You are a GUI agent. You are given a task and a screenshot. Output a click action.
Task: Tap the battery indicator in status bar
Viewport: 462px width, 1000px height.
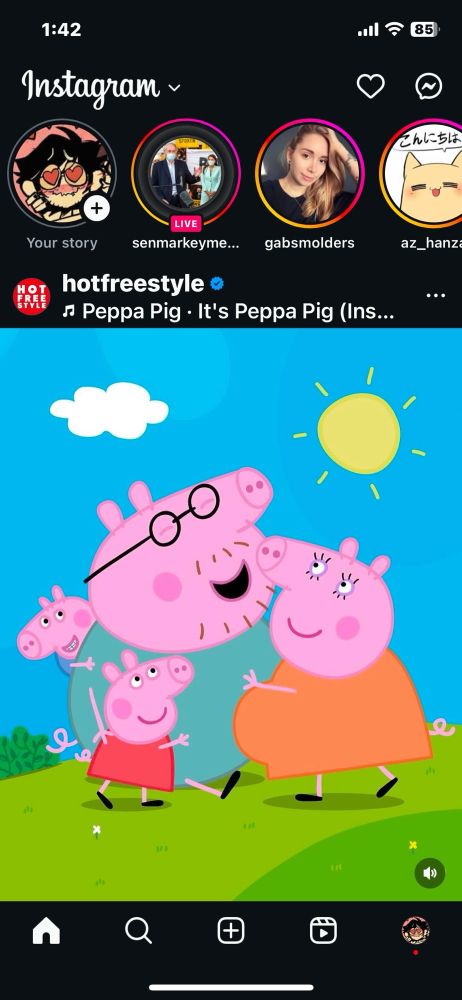click(424, 29)
